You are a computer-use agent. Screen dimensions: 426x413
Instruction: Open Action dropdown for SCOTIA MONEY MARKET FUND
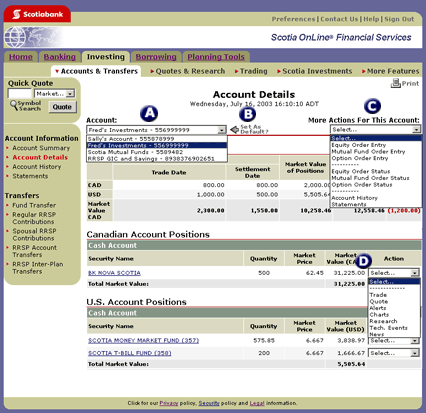click(394, 341)
